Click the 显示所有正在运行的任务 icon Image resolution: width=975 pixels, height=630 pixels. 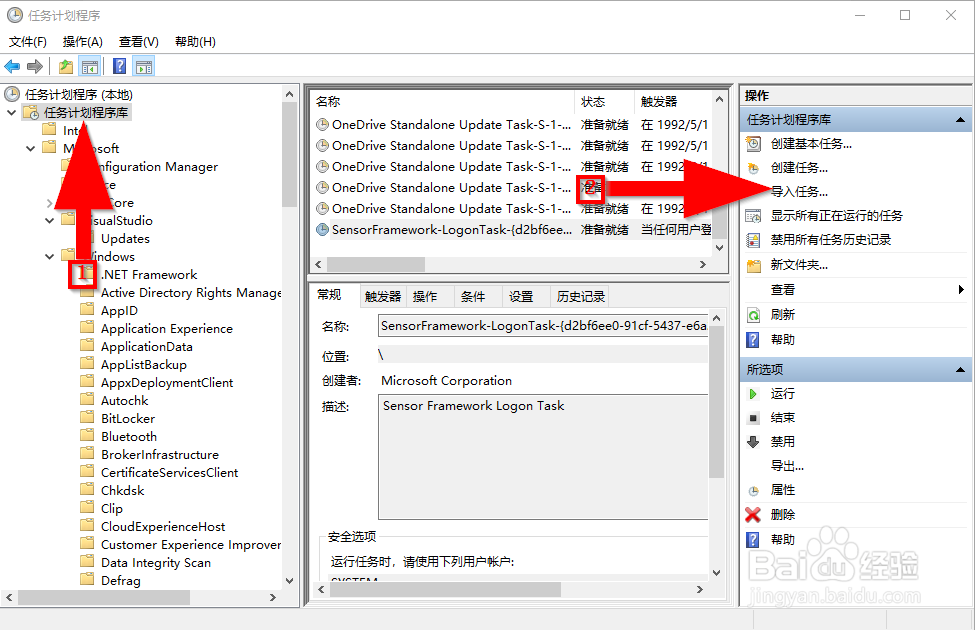(x=753, y=216)
